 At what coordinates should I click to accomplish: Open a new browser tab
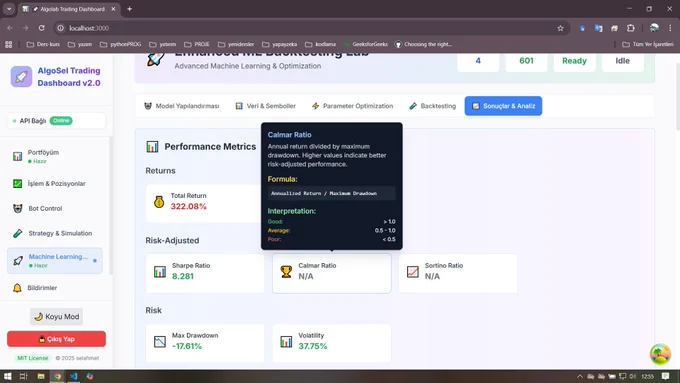coord(129,9)
